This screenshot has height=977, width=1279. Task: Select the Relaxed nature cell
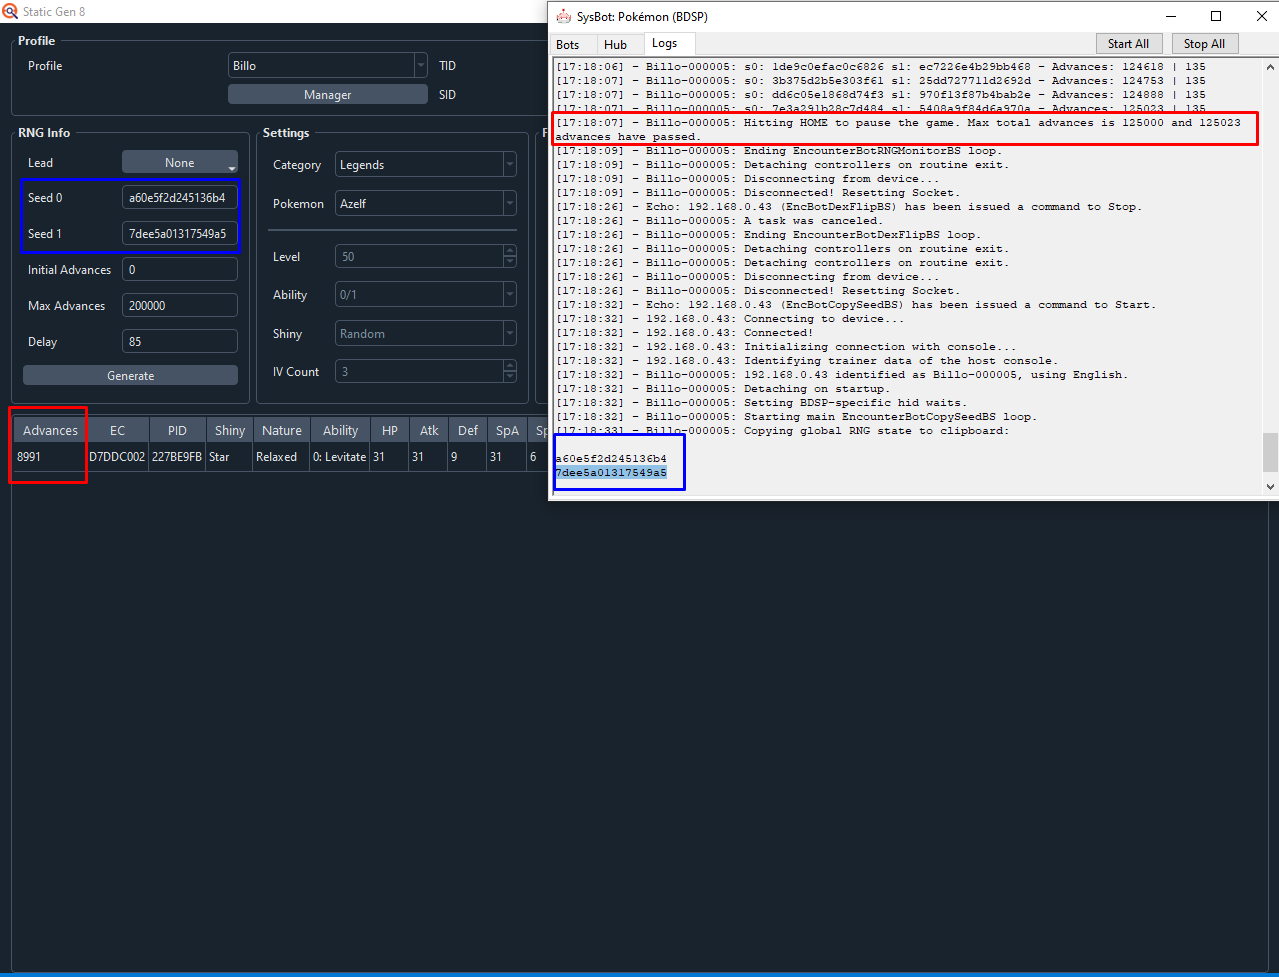click(282, 457)
